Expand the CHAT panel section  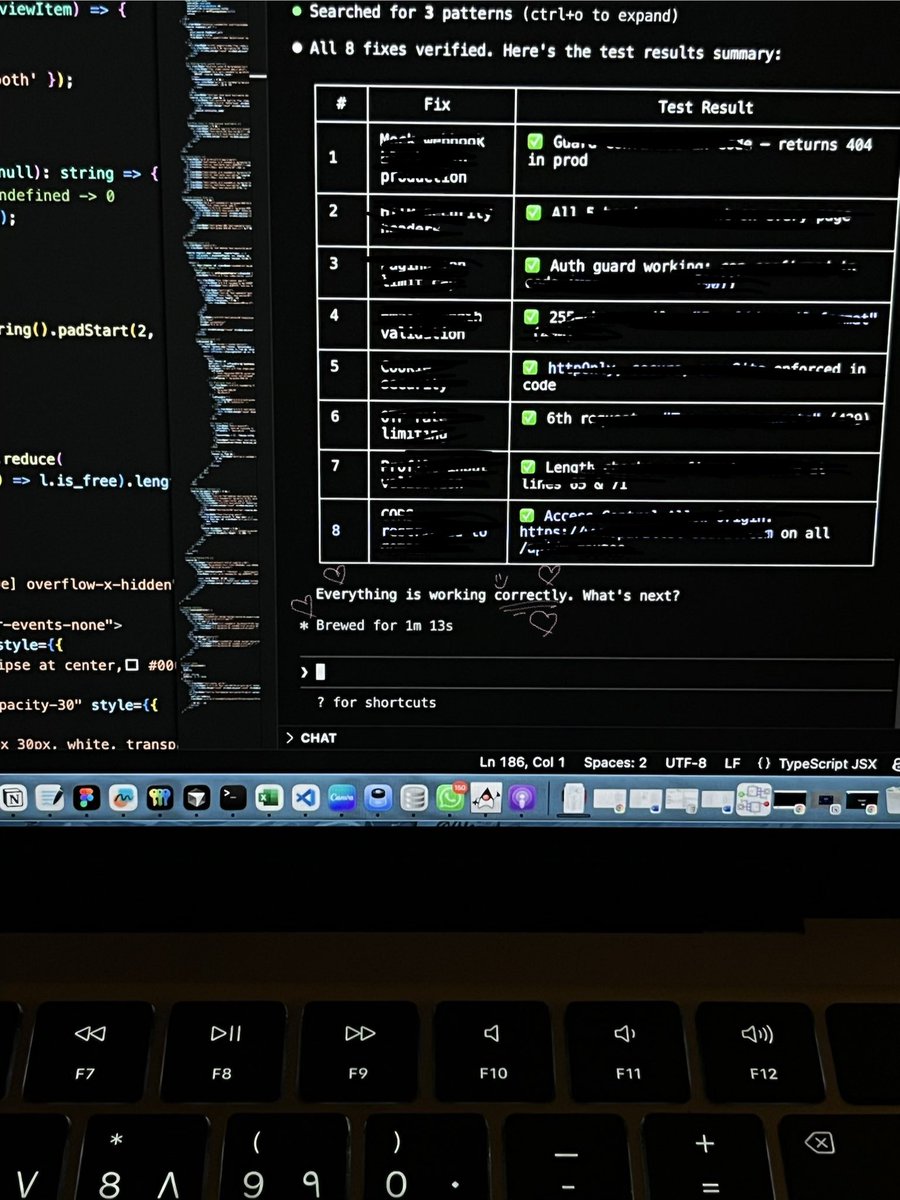click(x=311, y=738)
